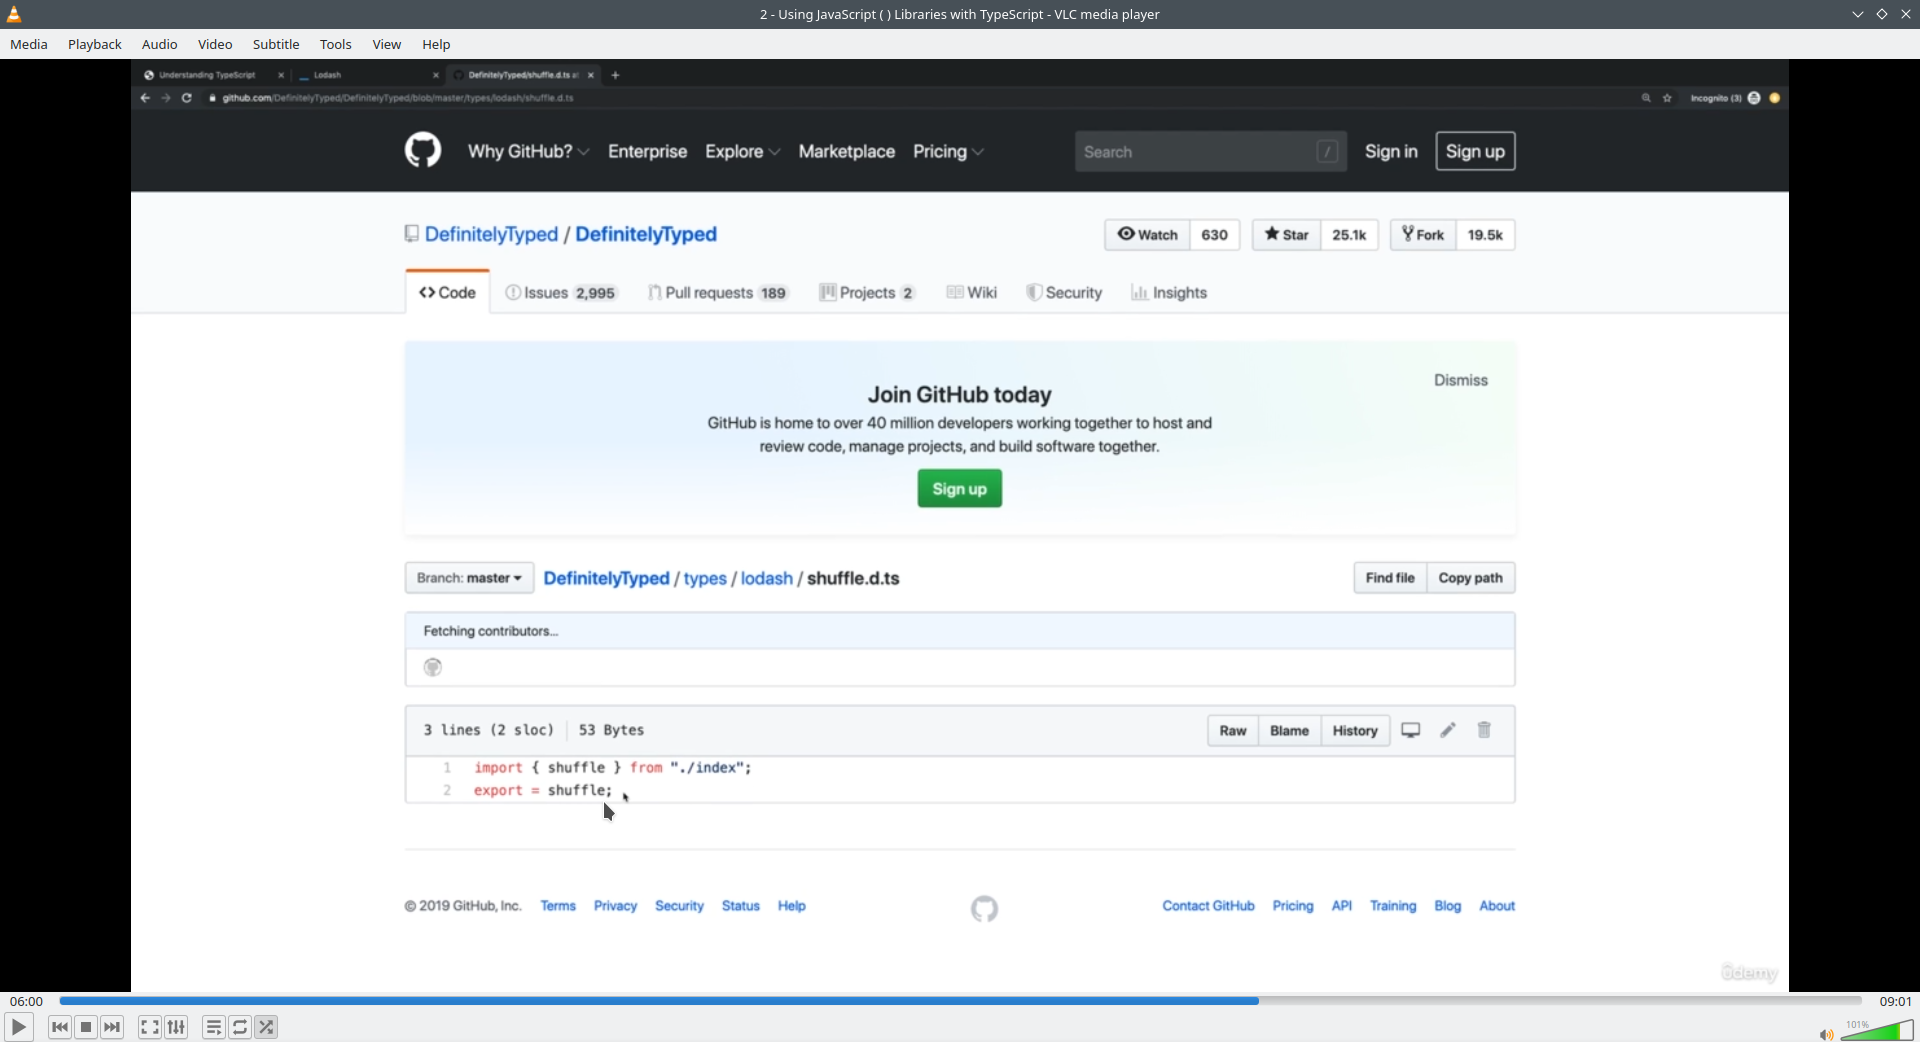Open the Branch: master selector

(x=469, y=578)
